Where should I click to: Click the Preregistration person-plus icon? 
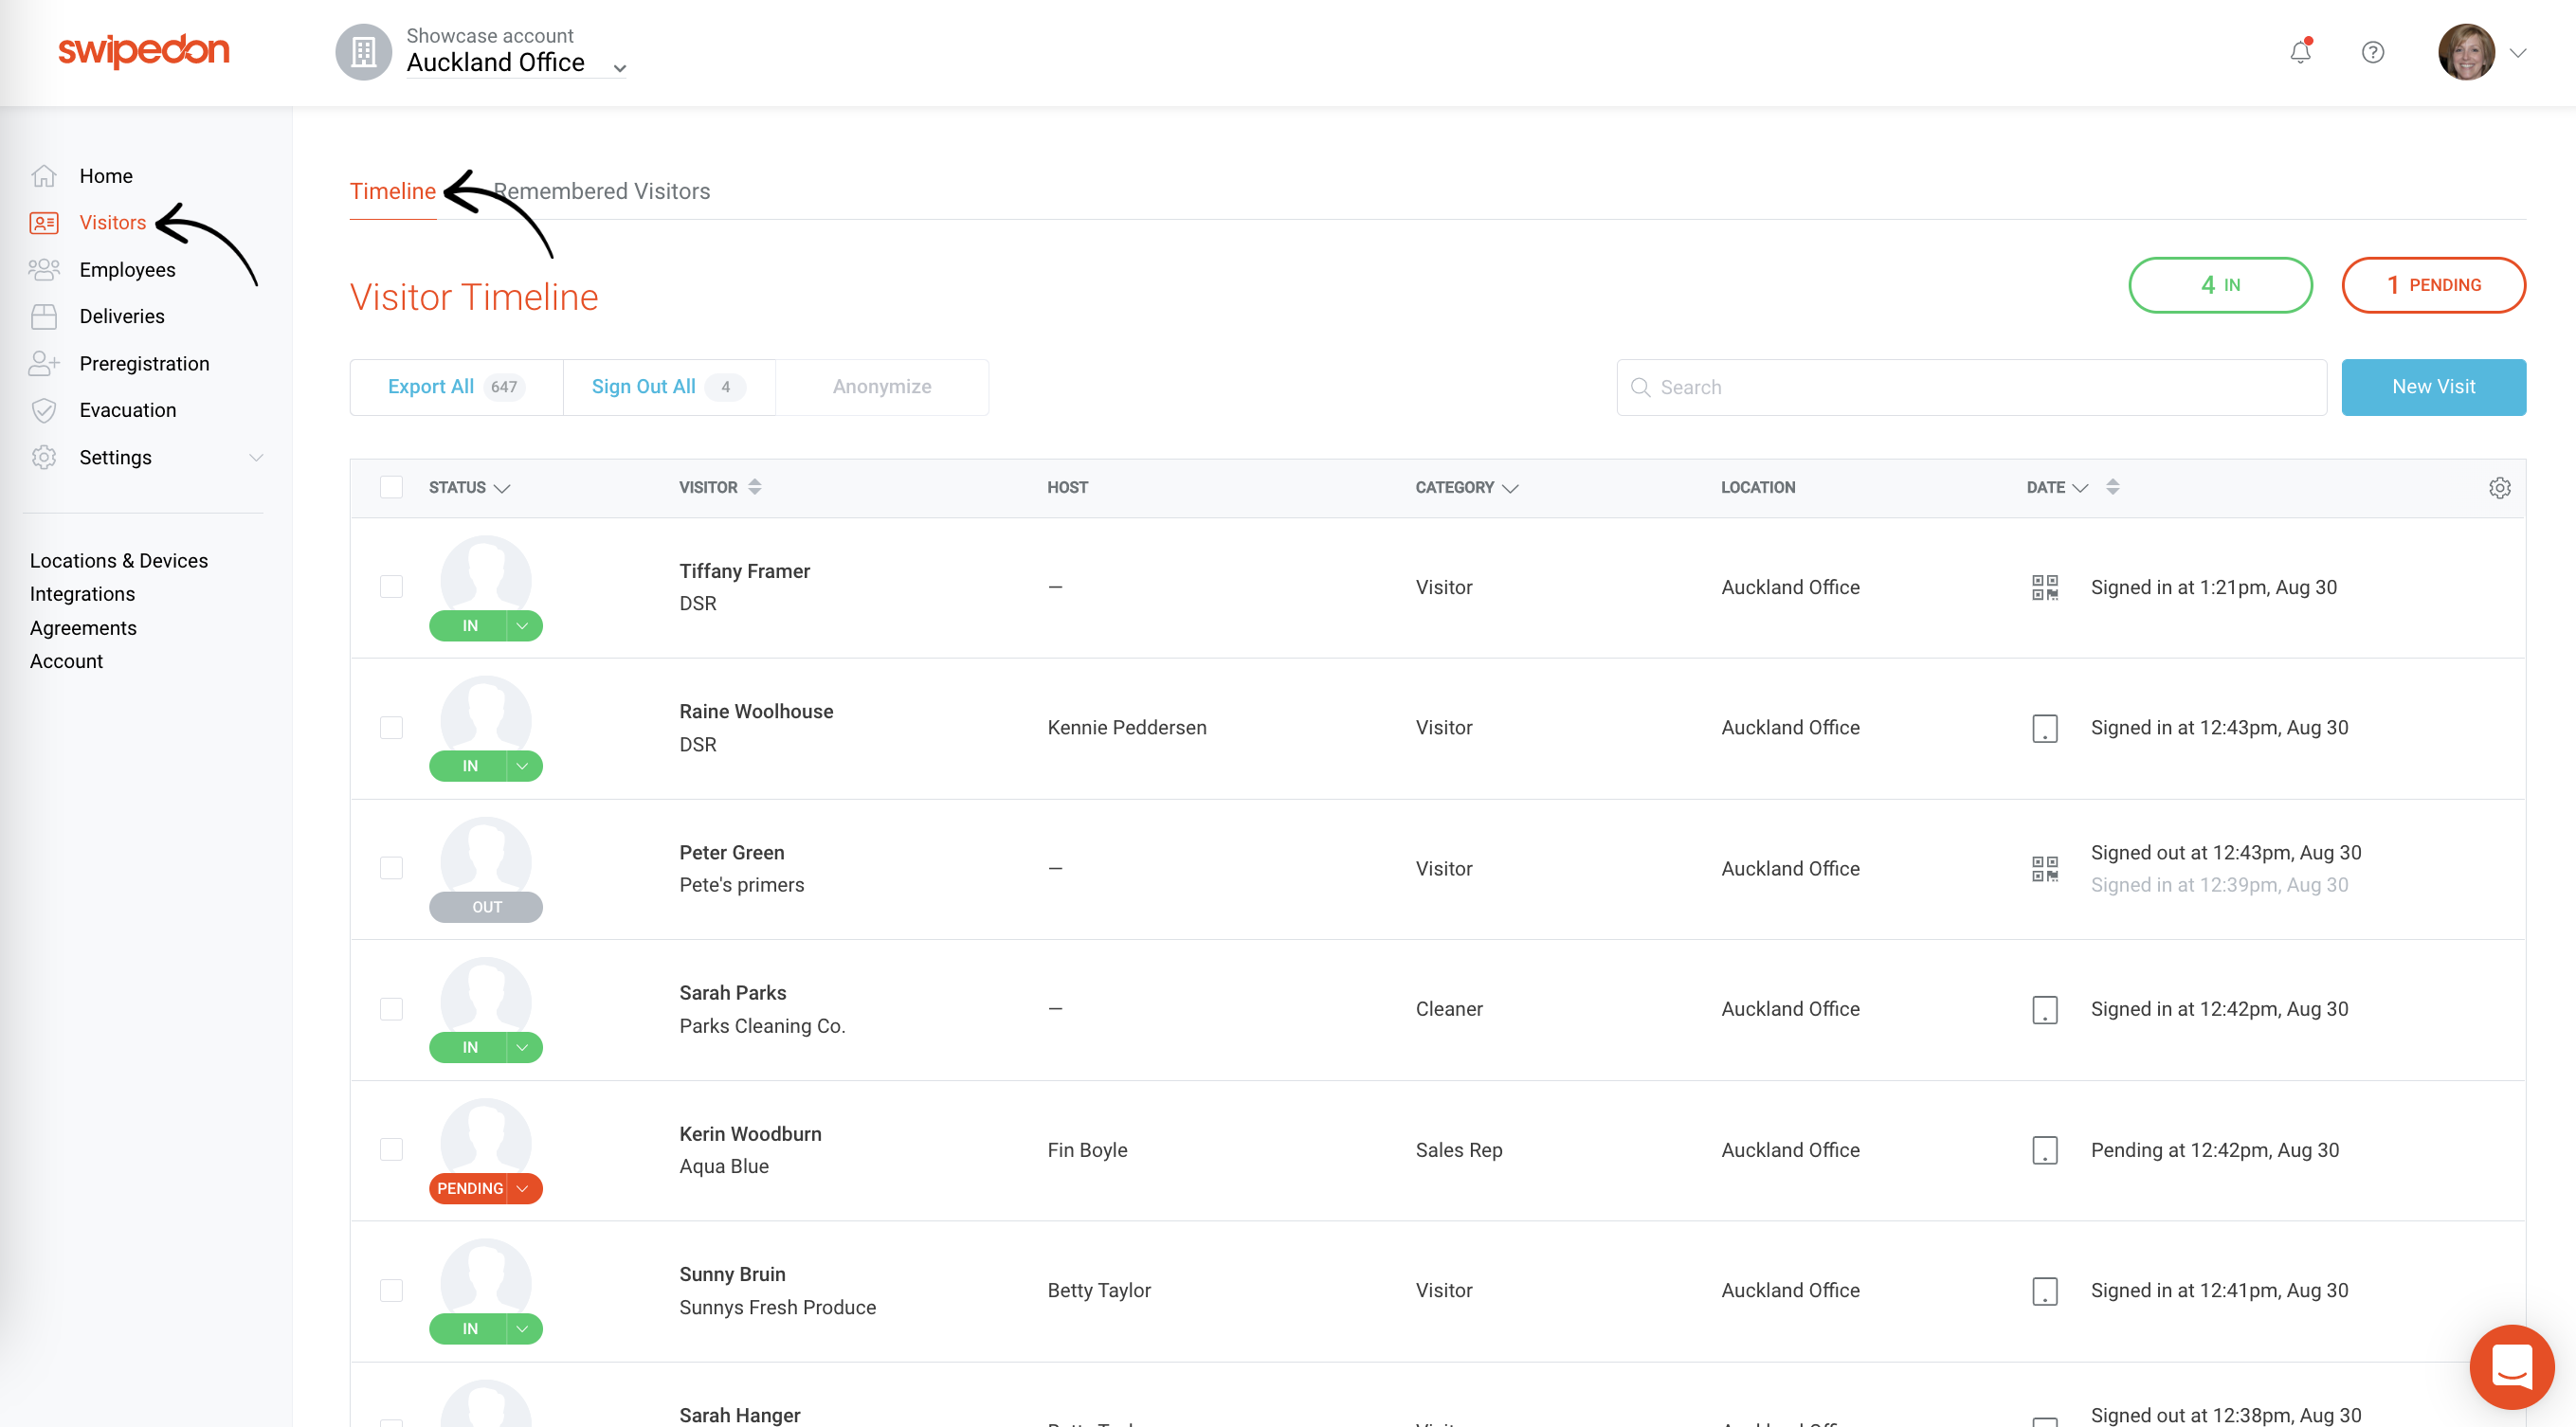click(x=44, y=363)
